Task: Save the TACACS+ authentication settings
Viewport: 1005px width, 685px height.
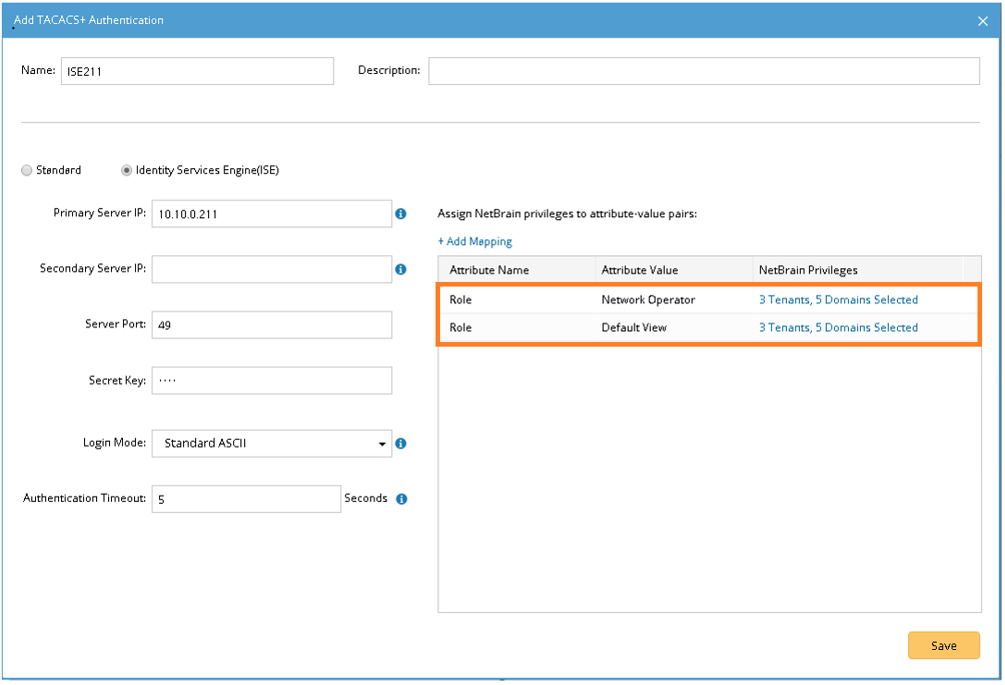Action: pos(943,646)
